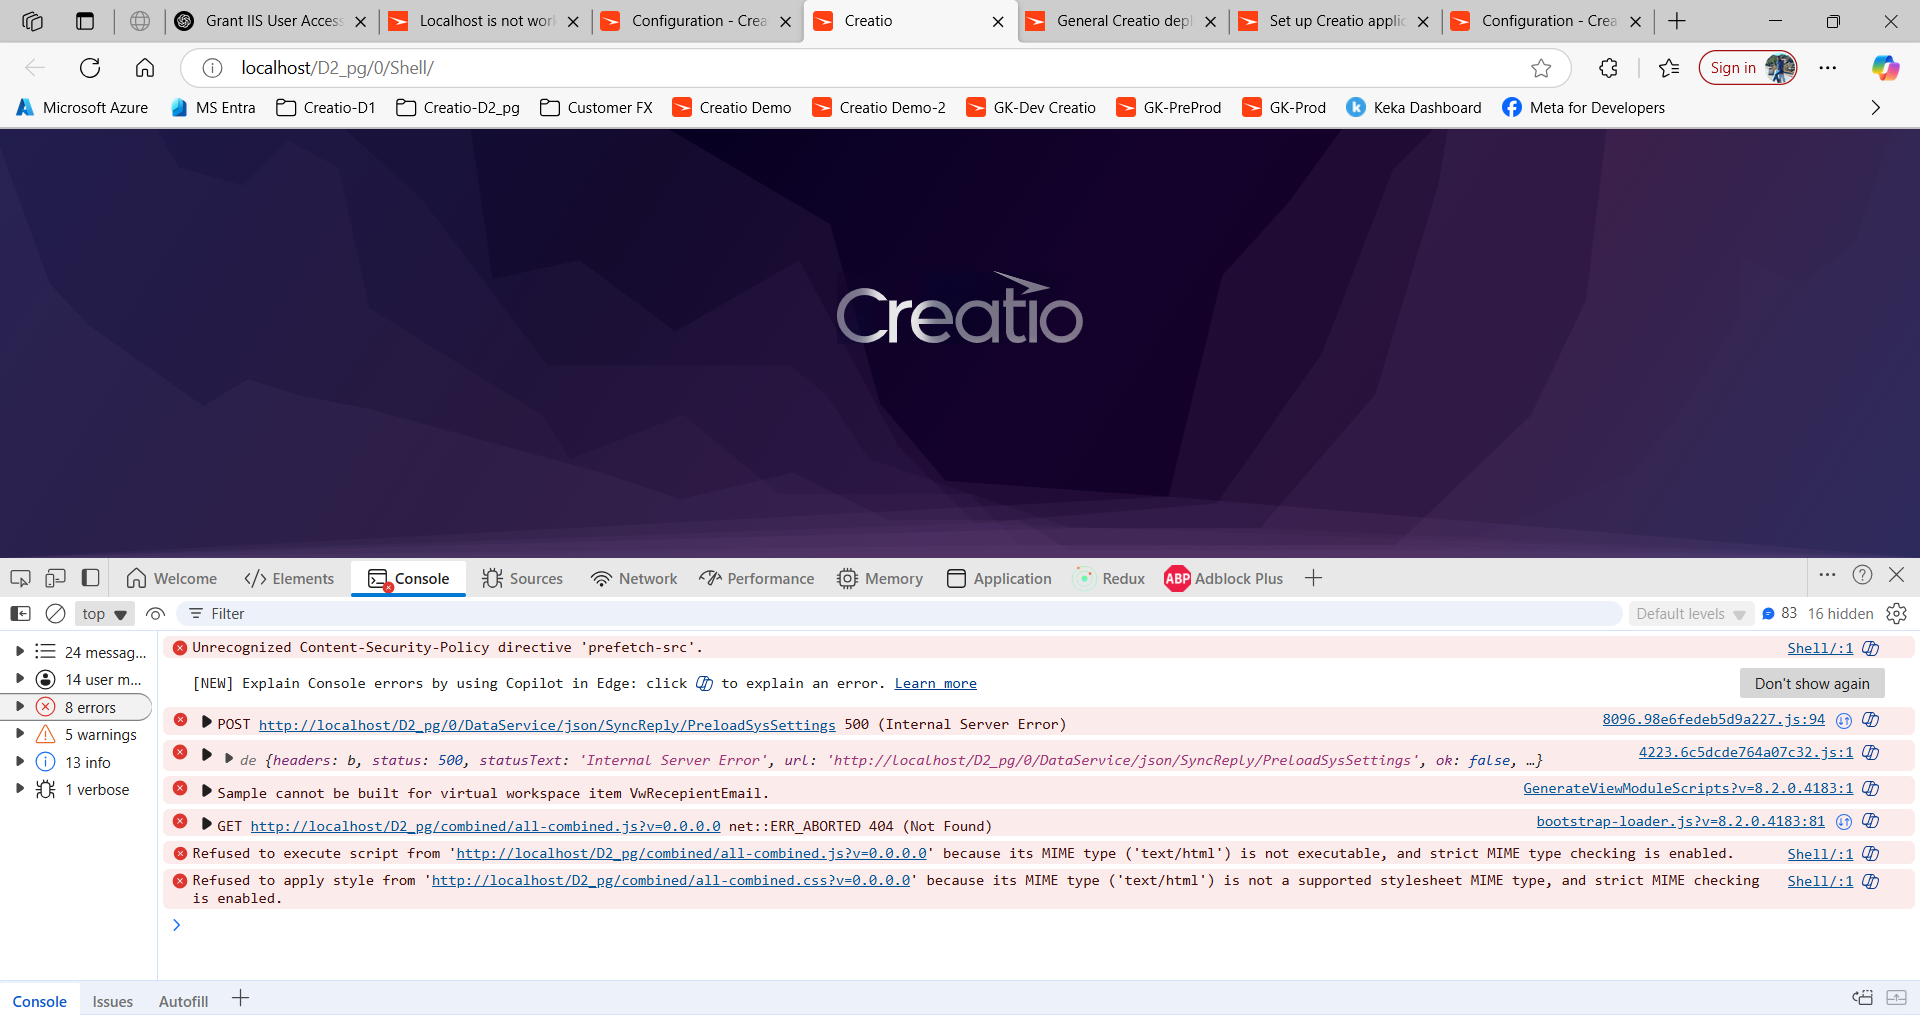Open the all-combined.js GET request link

click(486, 826)
